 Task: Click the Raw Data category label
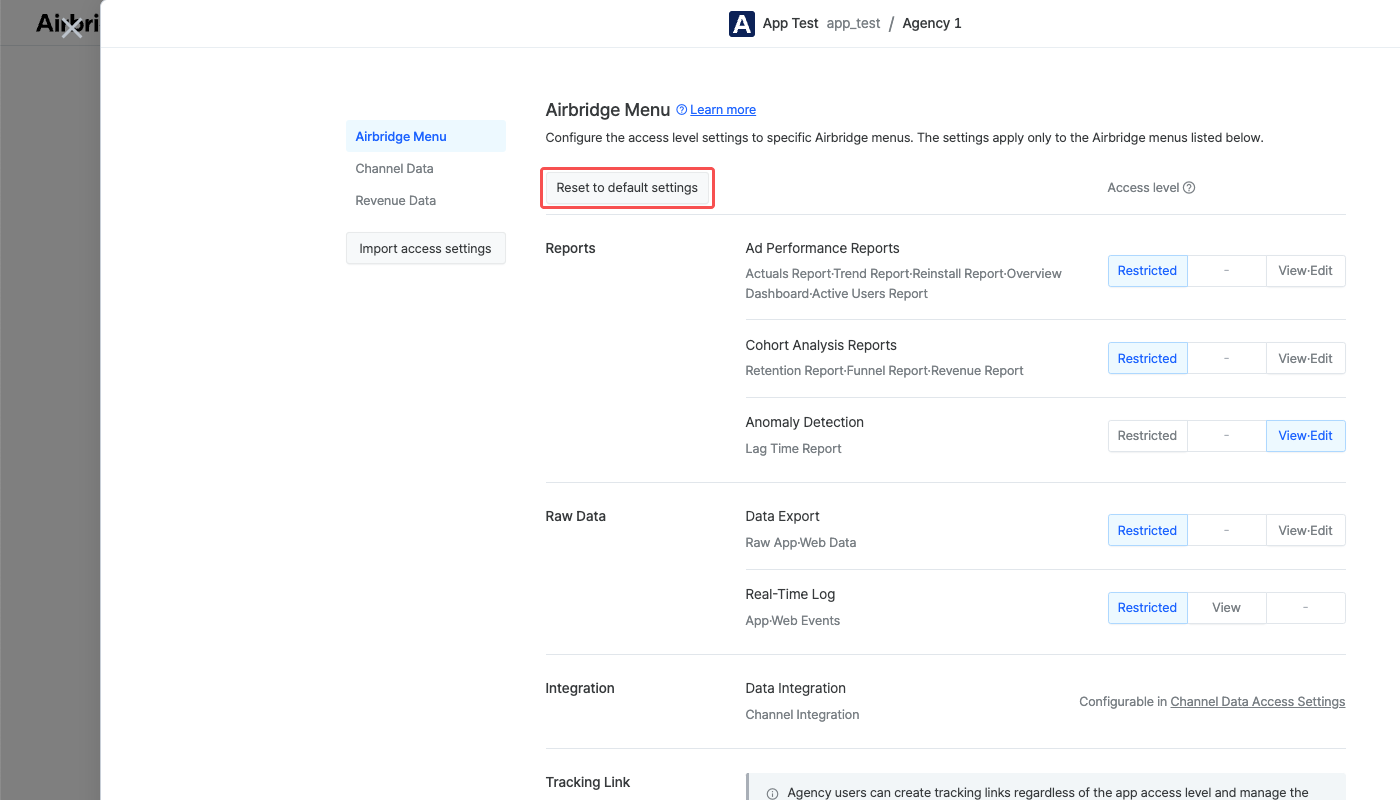pos(575,516)
